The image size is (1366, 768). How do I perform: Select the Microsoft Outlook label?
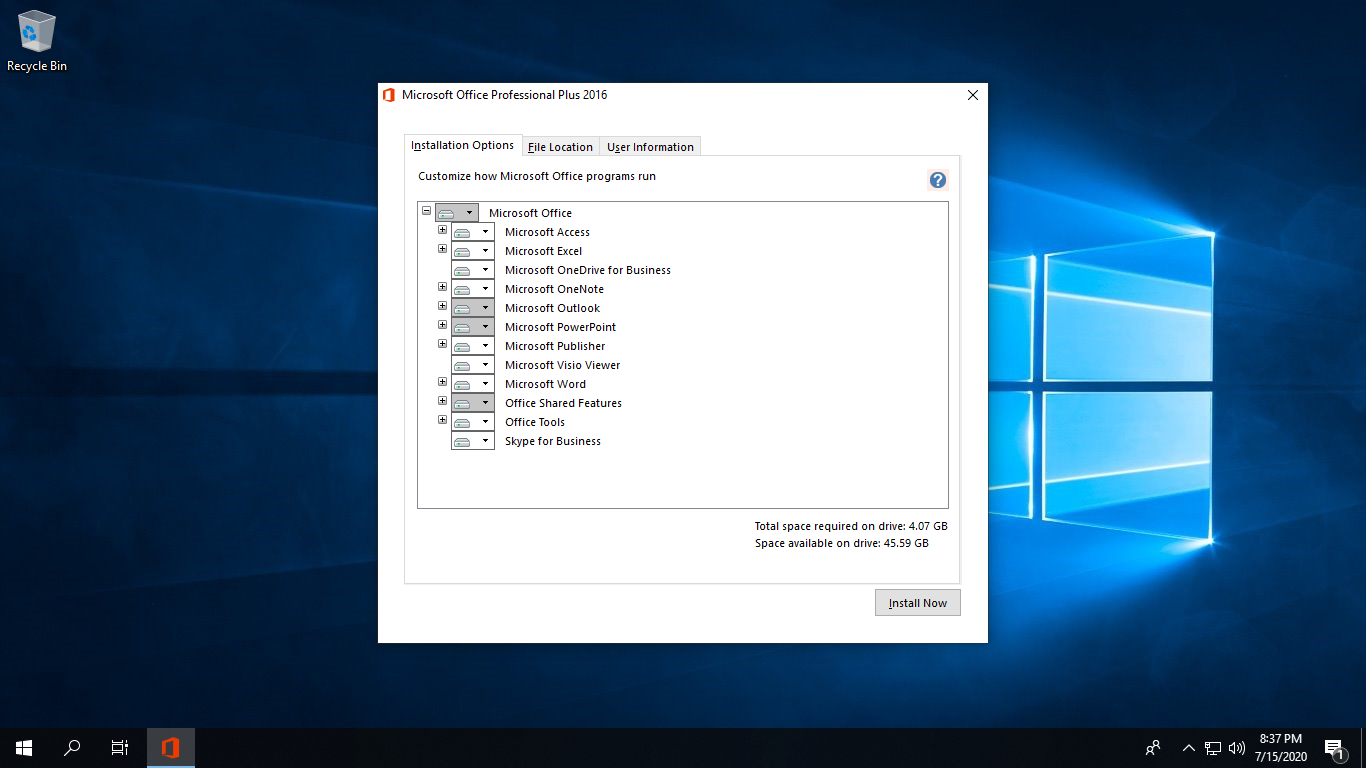pyautogui.click(x=552, y=308)
